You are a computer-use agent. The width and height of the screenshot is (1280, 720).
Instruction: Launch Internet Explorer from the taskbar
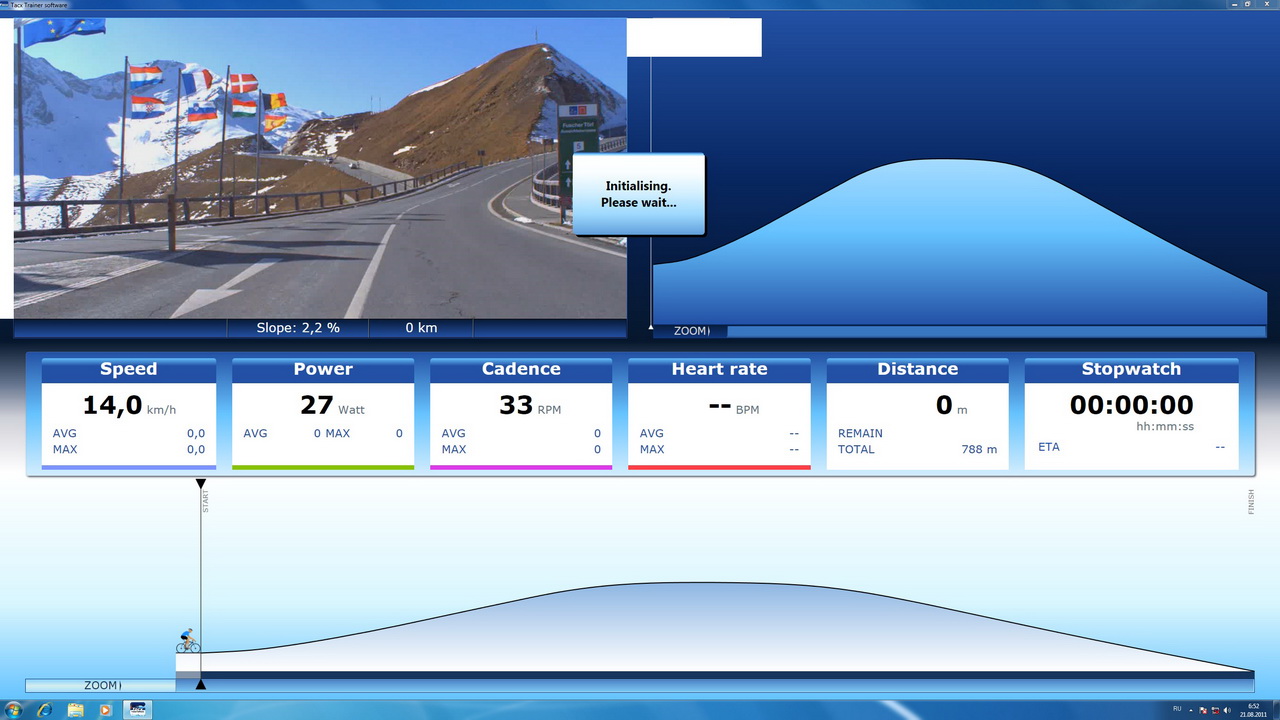[44, 710]
